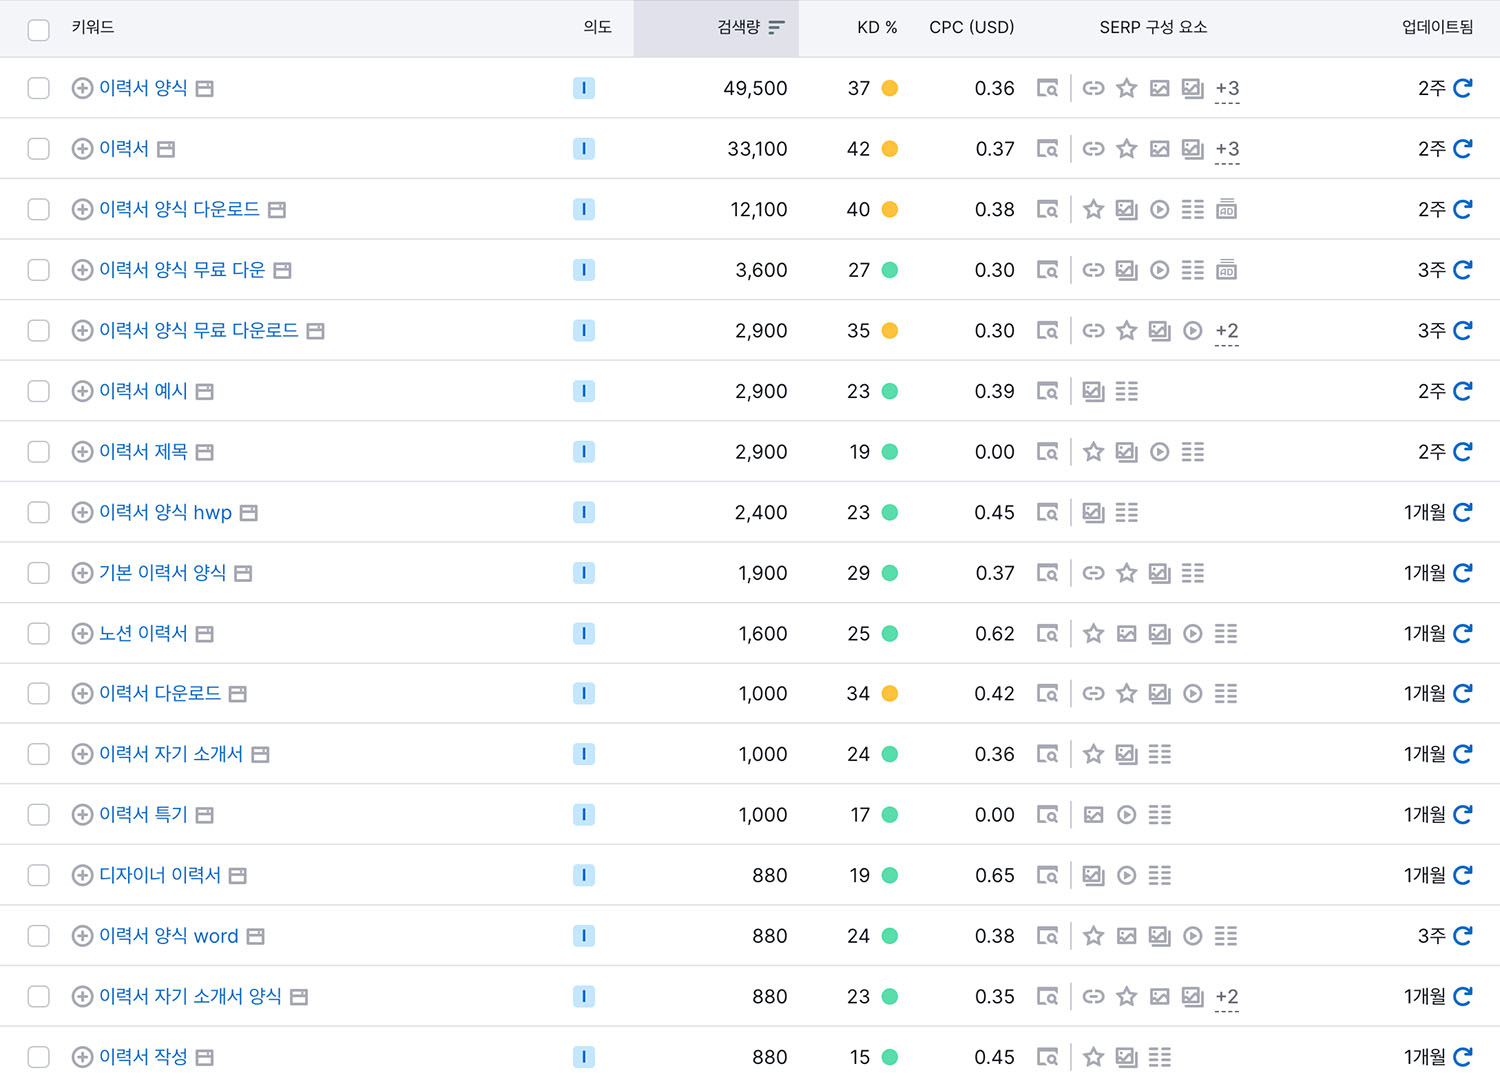1500x1086 pixels.
Task: Expand +3 SERP features for 이력서 양식
Action: pyautogui.click(x=1227, y=89)
